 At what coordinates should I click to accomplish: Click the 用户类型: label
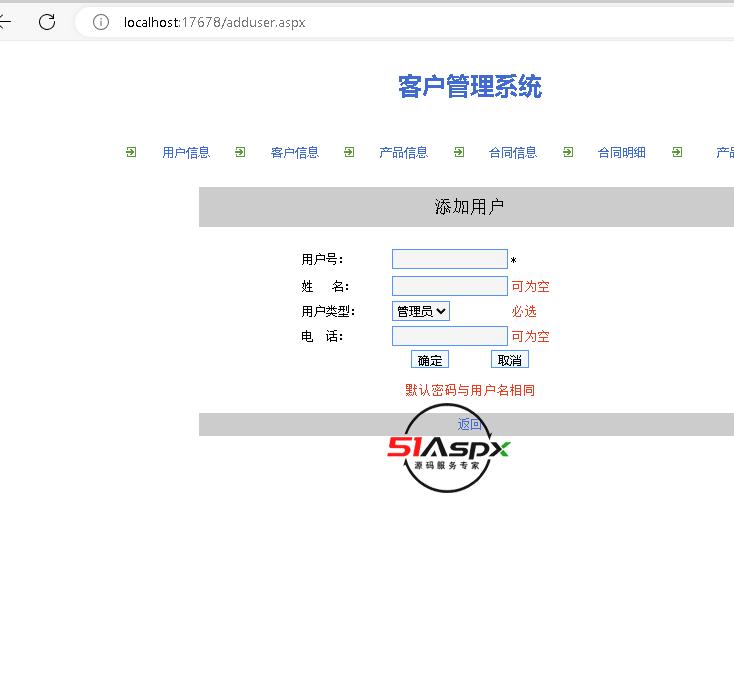328,311
